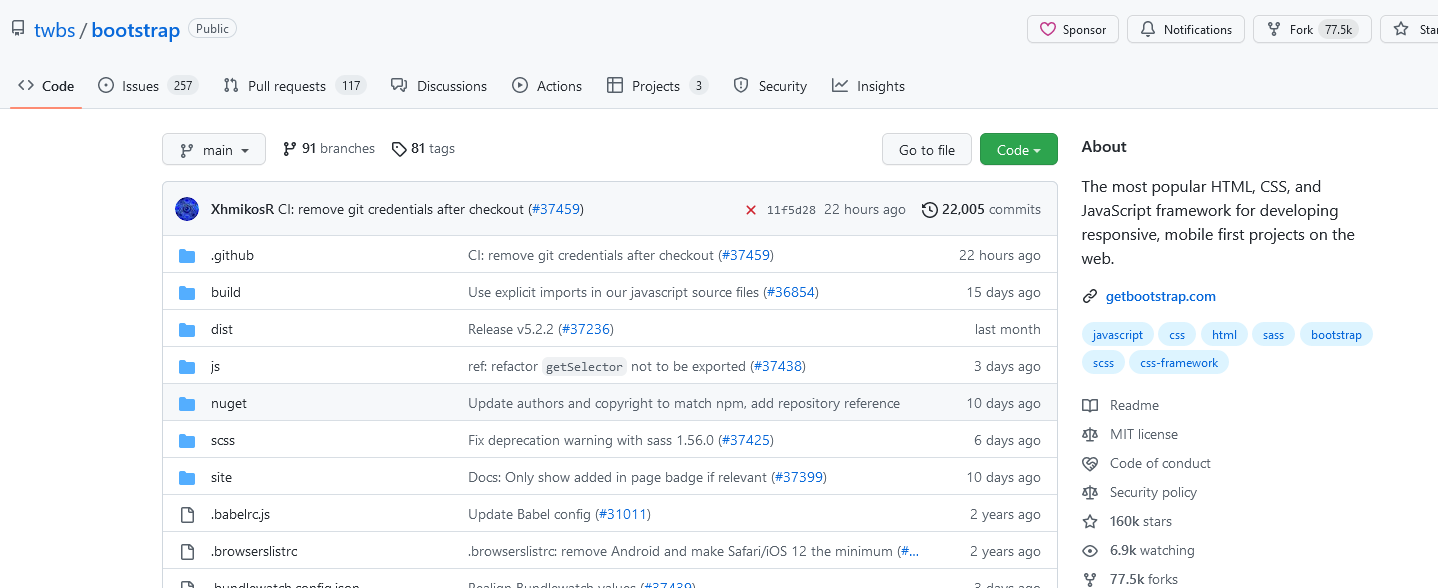Open the Readme link in About
The height and width of the screenshot is (588, 1438).
pos(1134,405)
